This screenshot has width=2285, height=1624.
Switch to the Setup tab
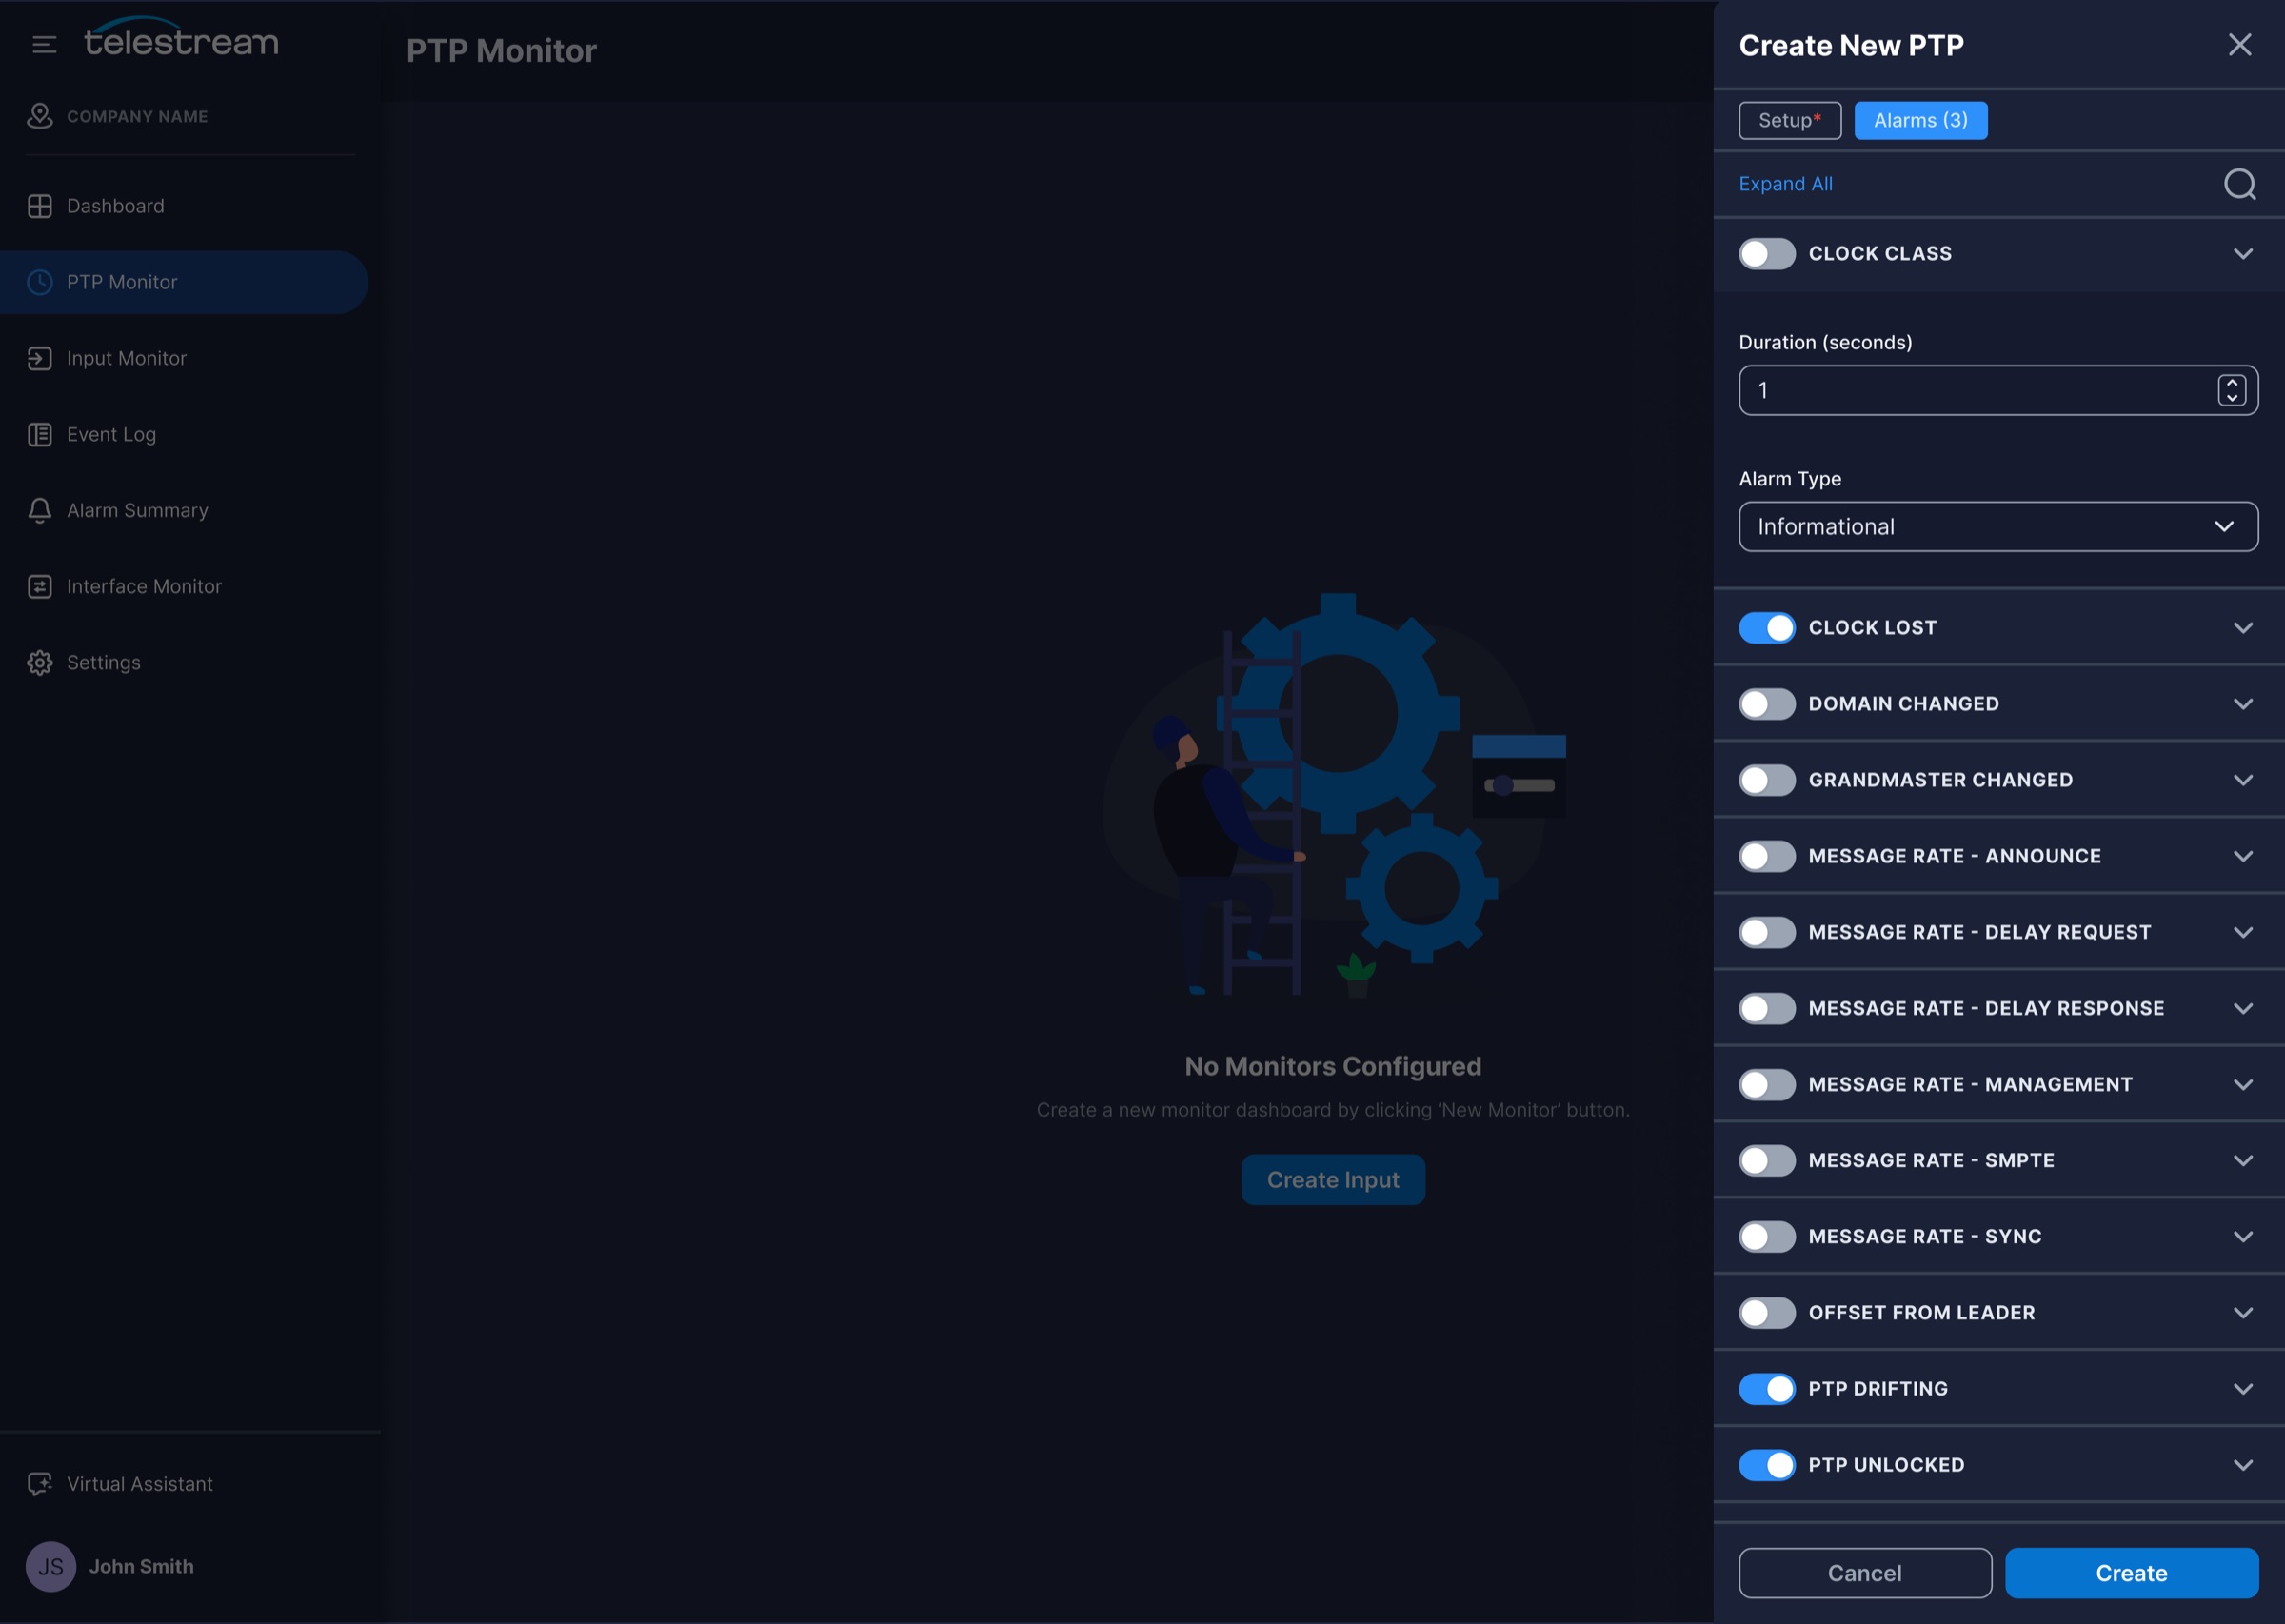pyautogui.click(x=1790, y=120)
